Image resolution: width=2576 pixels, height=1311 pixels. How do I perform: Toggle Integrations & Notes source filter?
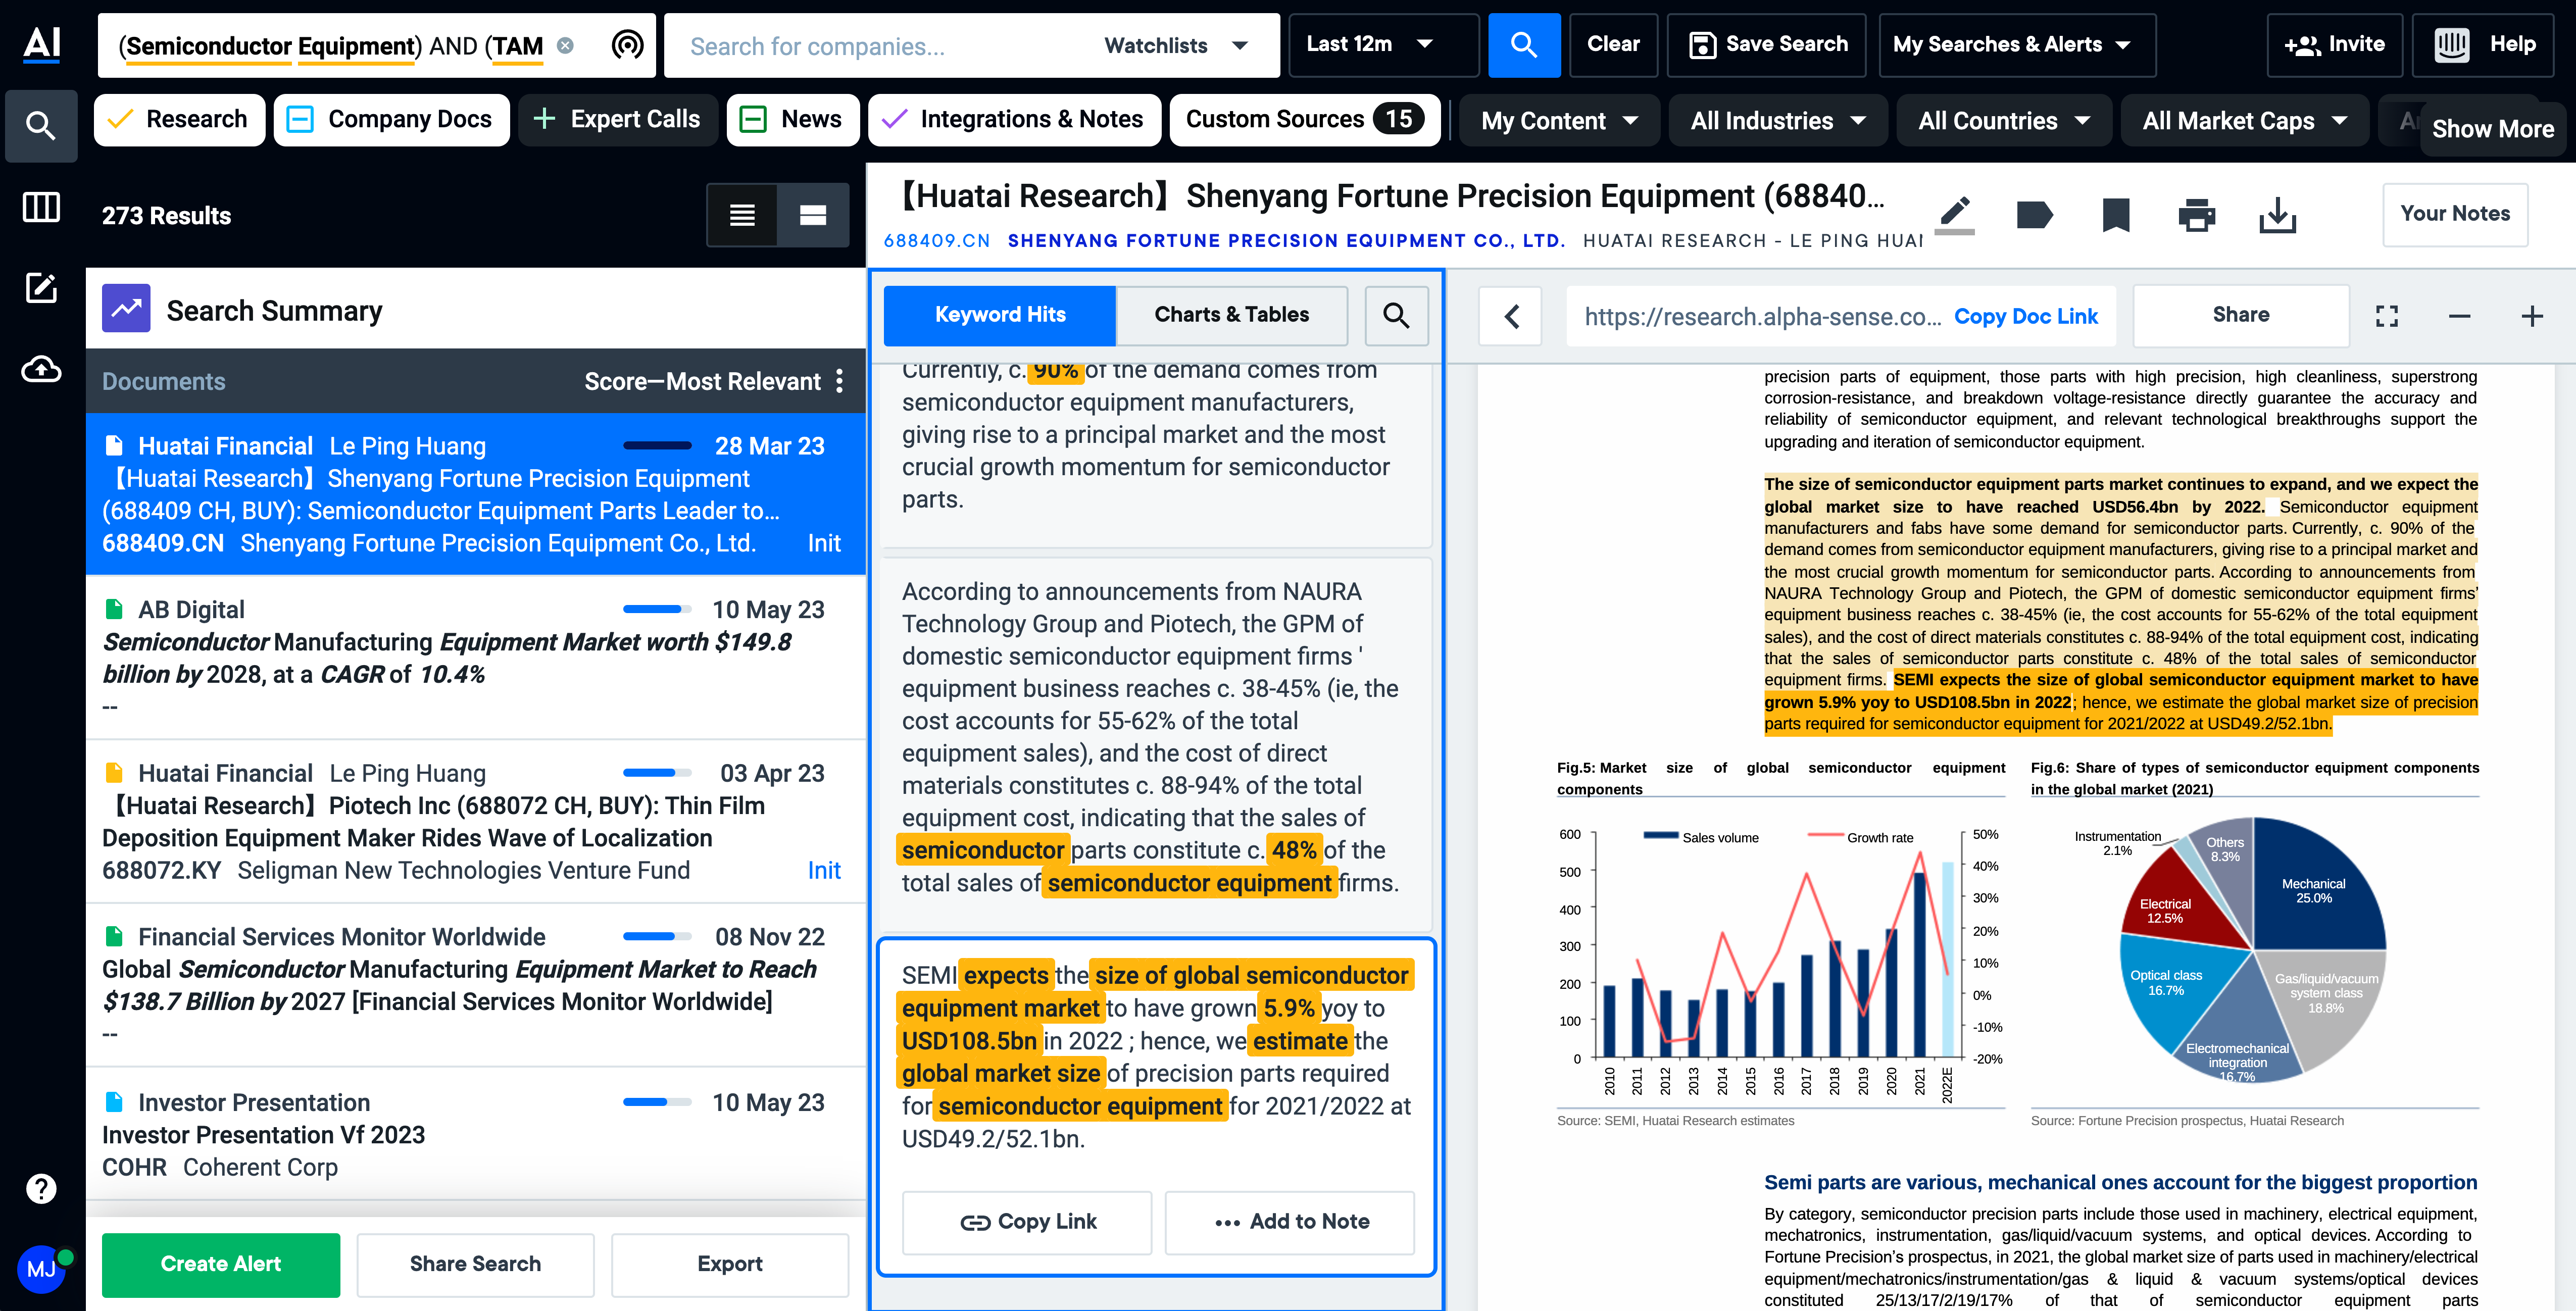pos(1015,120)
